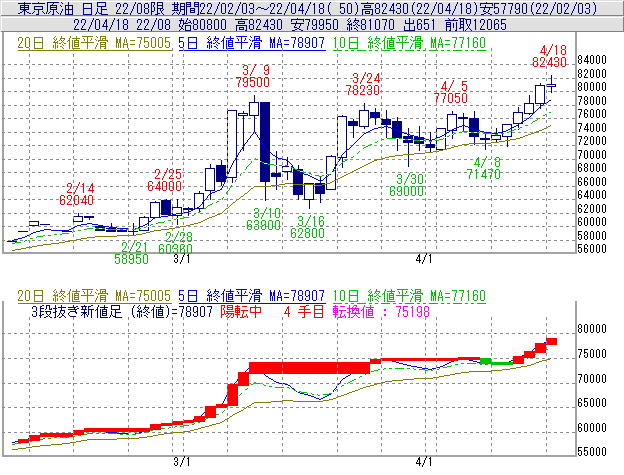
Task: Select lower chart 20日 終値平滑 MA=75005 legend
Action: (94, 296)
